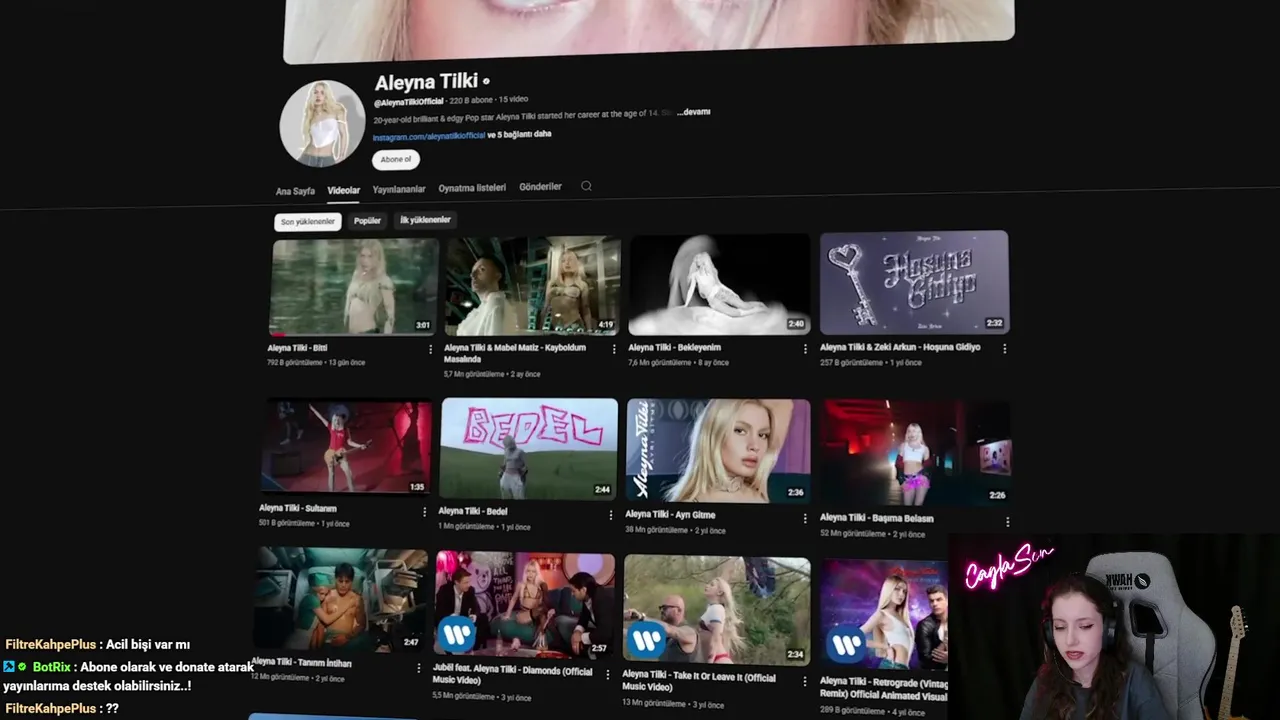Click the Aleyna Tilki channel avatar

point(322,123)
